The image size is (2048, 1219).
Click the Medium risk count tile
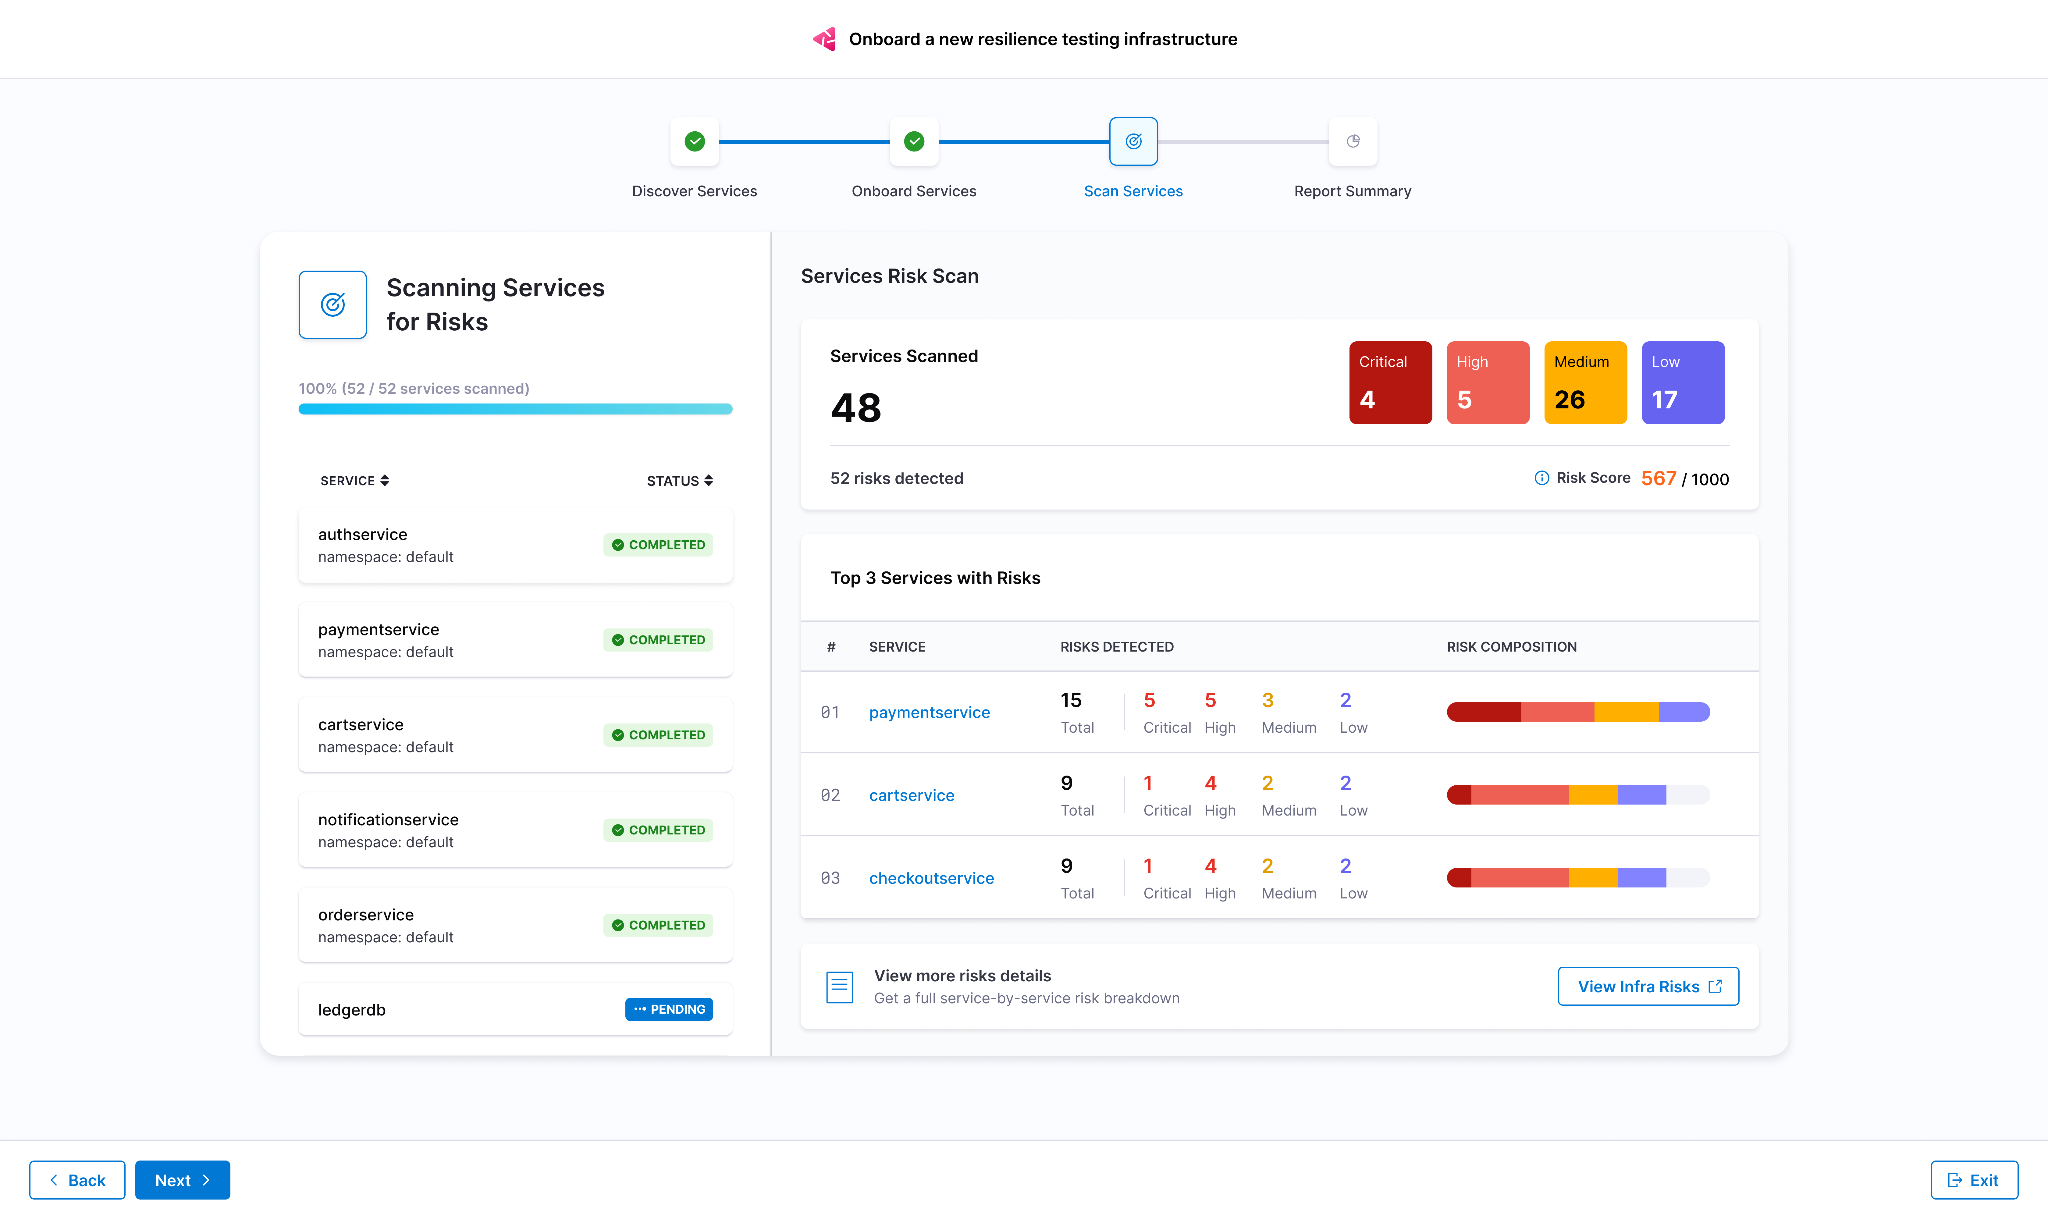[x=1585, y=382]
